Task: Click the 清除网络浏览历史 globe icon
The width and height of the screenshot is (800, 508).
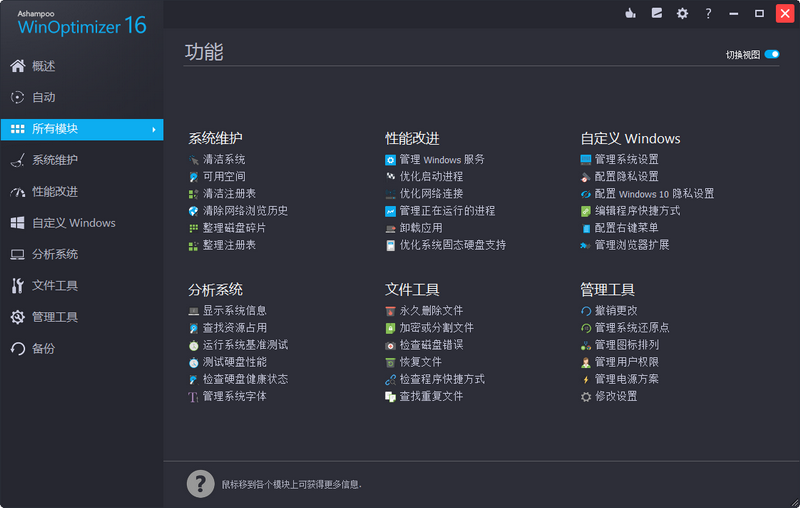Action: tap(193, 211)
